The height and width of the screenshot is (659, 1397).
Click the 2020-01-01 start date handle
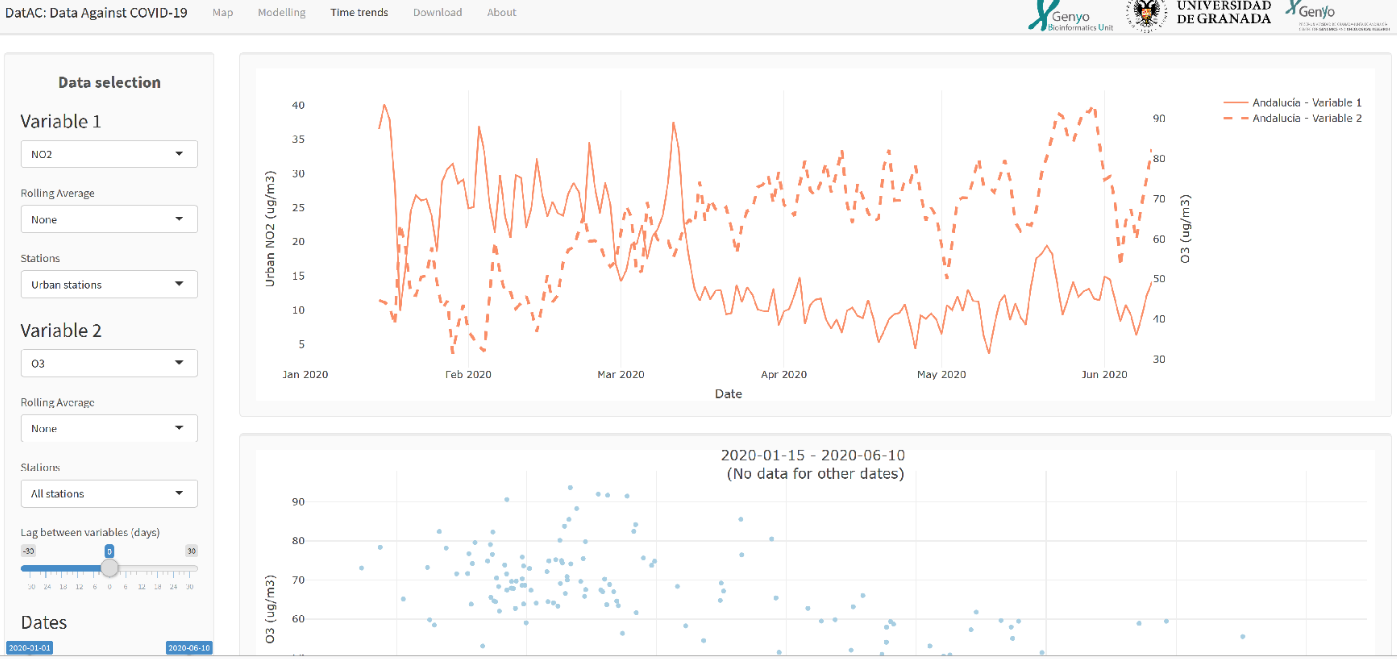29,648
